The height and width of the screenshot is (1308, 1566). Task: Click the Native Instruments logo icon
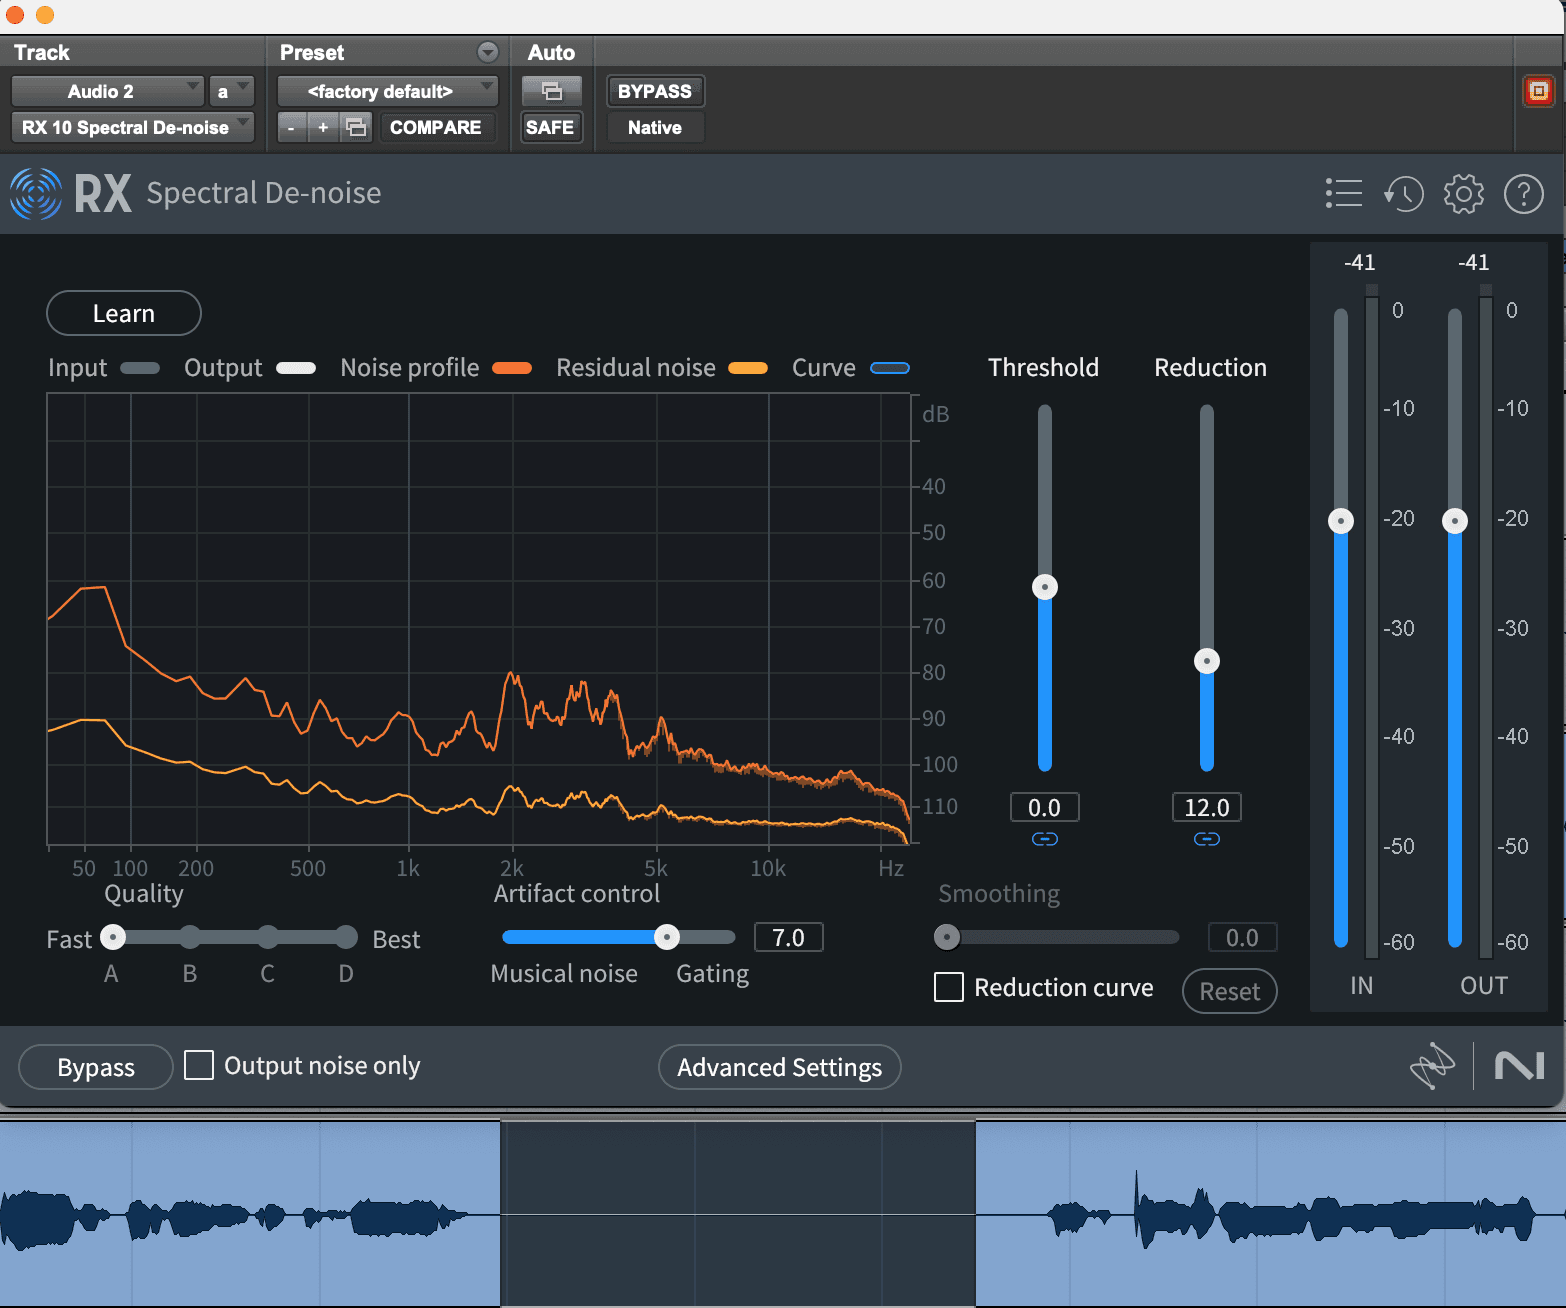1520,1066
